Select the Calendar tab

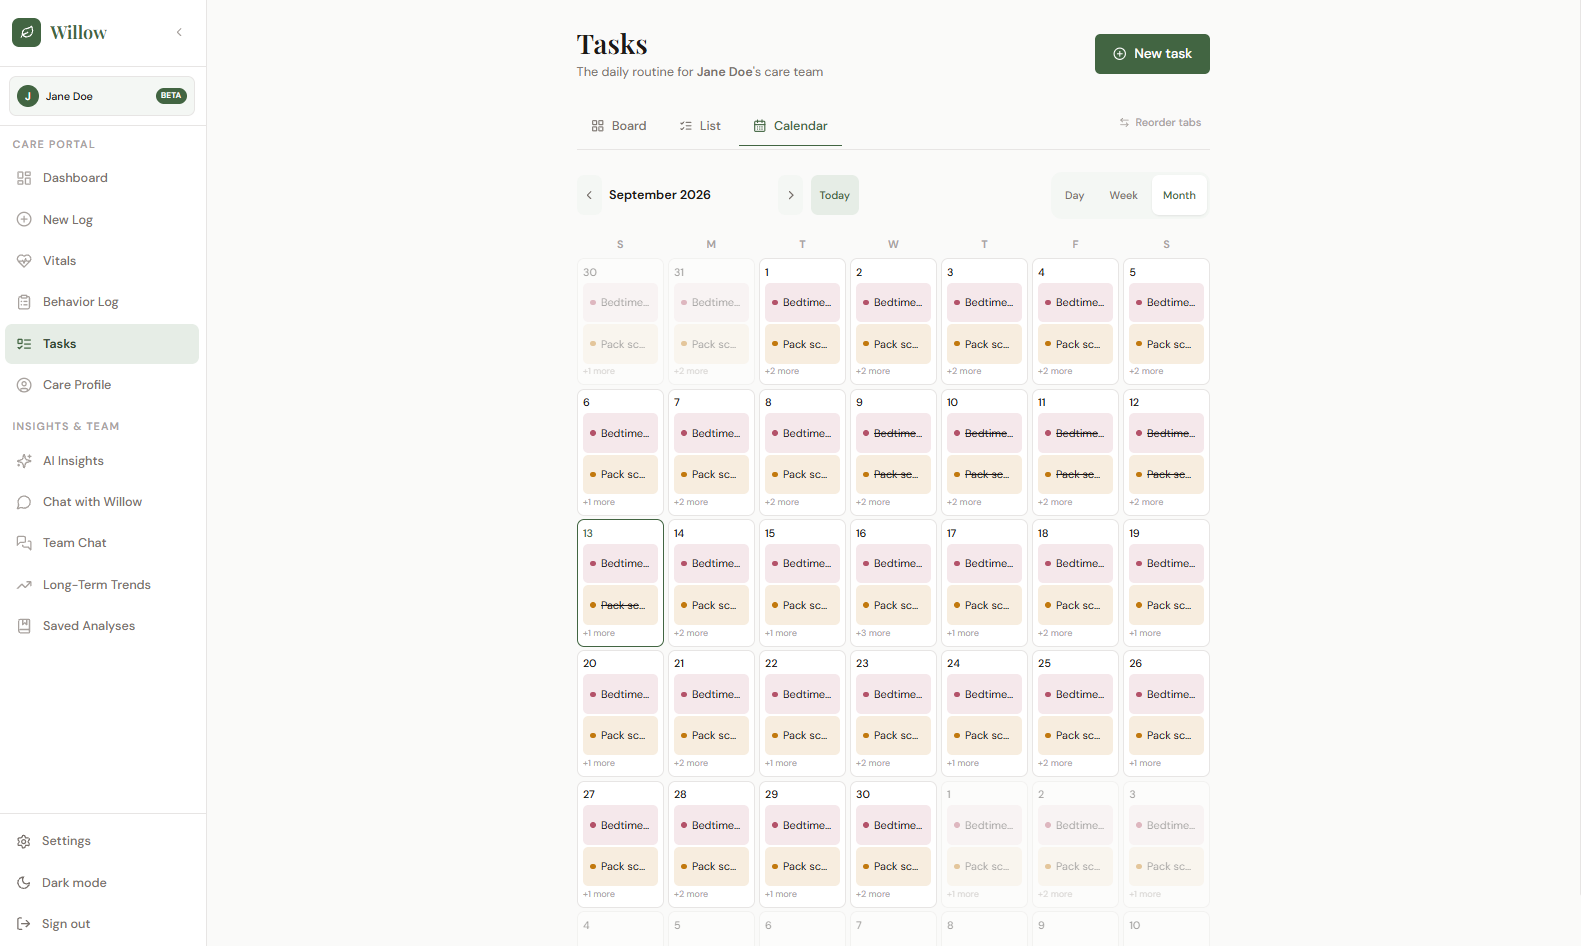click(x=790, y=126)
